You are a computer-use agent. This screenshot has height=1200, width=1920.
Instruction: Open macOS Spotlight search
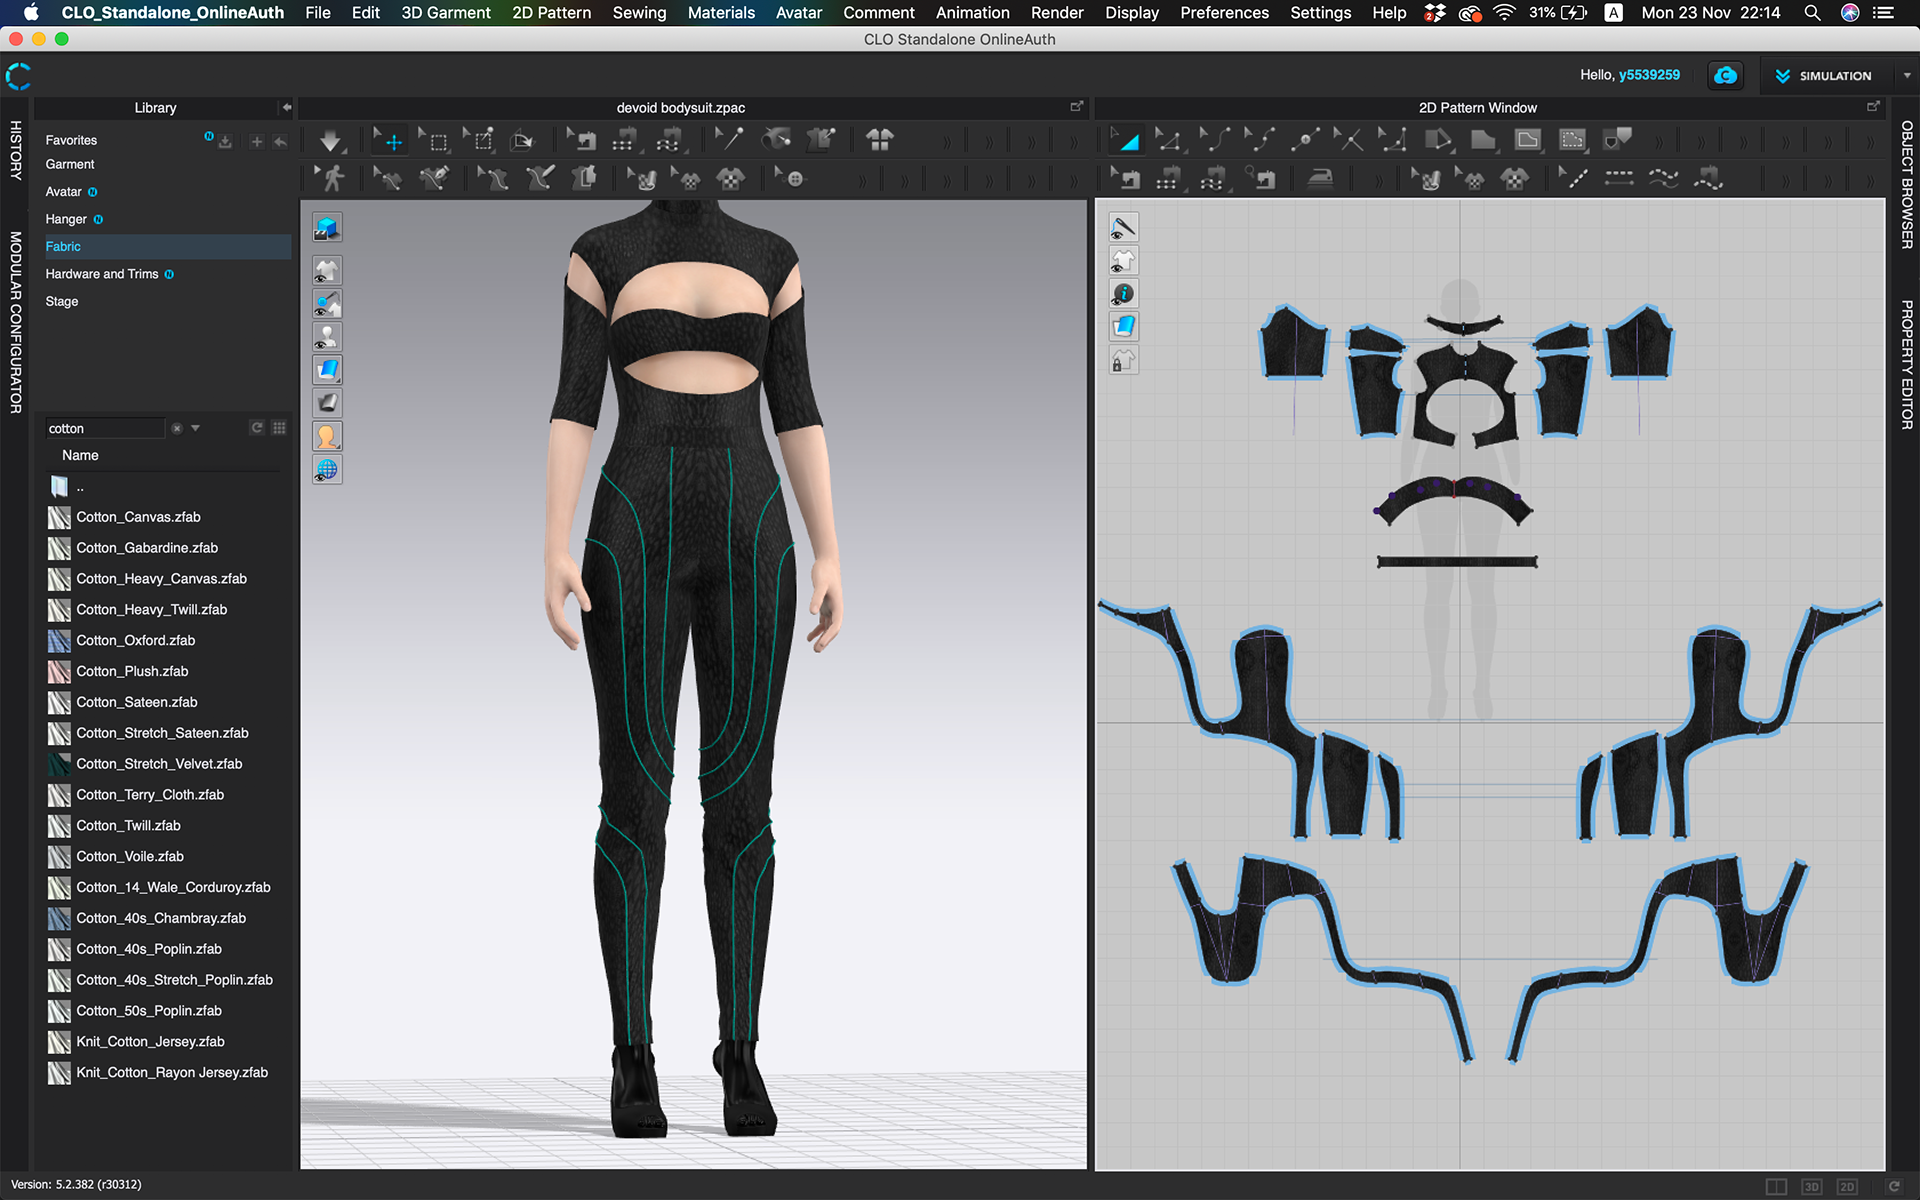point(1811,13)
